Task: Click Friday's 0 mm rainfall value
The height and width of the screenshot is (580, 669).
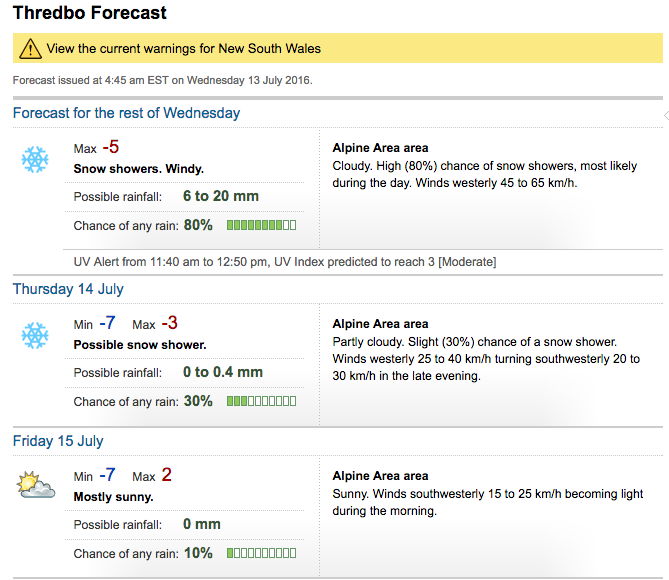Action: [x=202, y=524]
